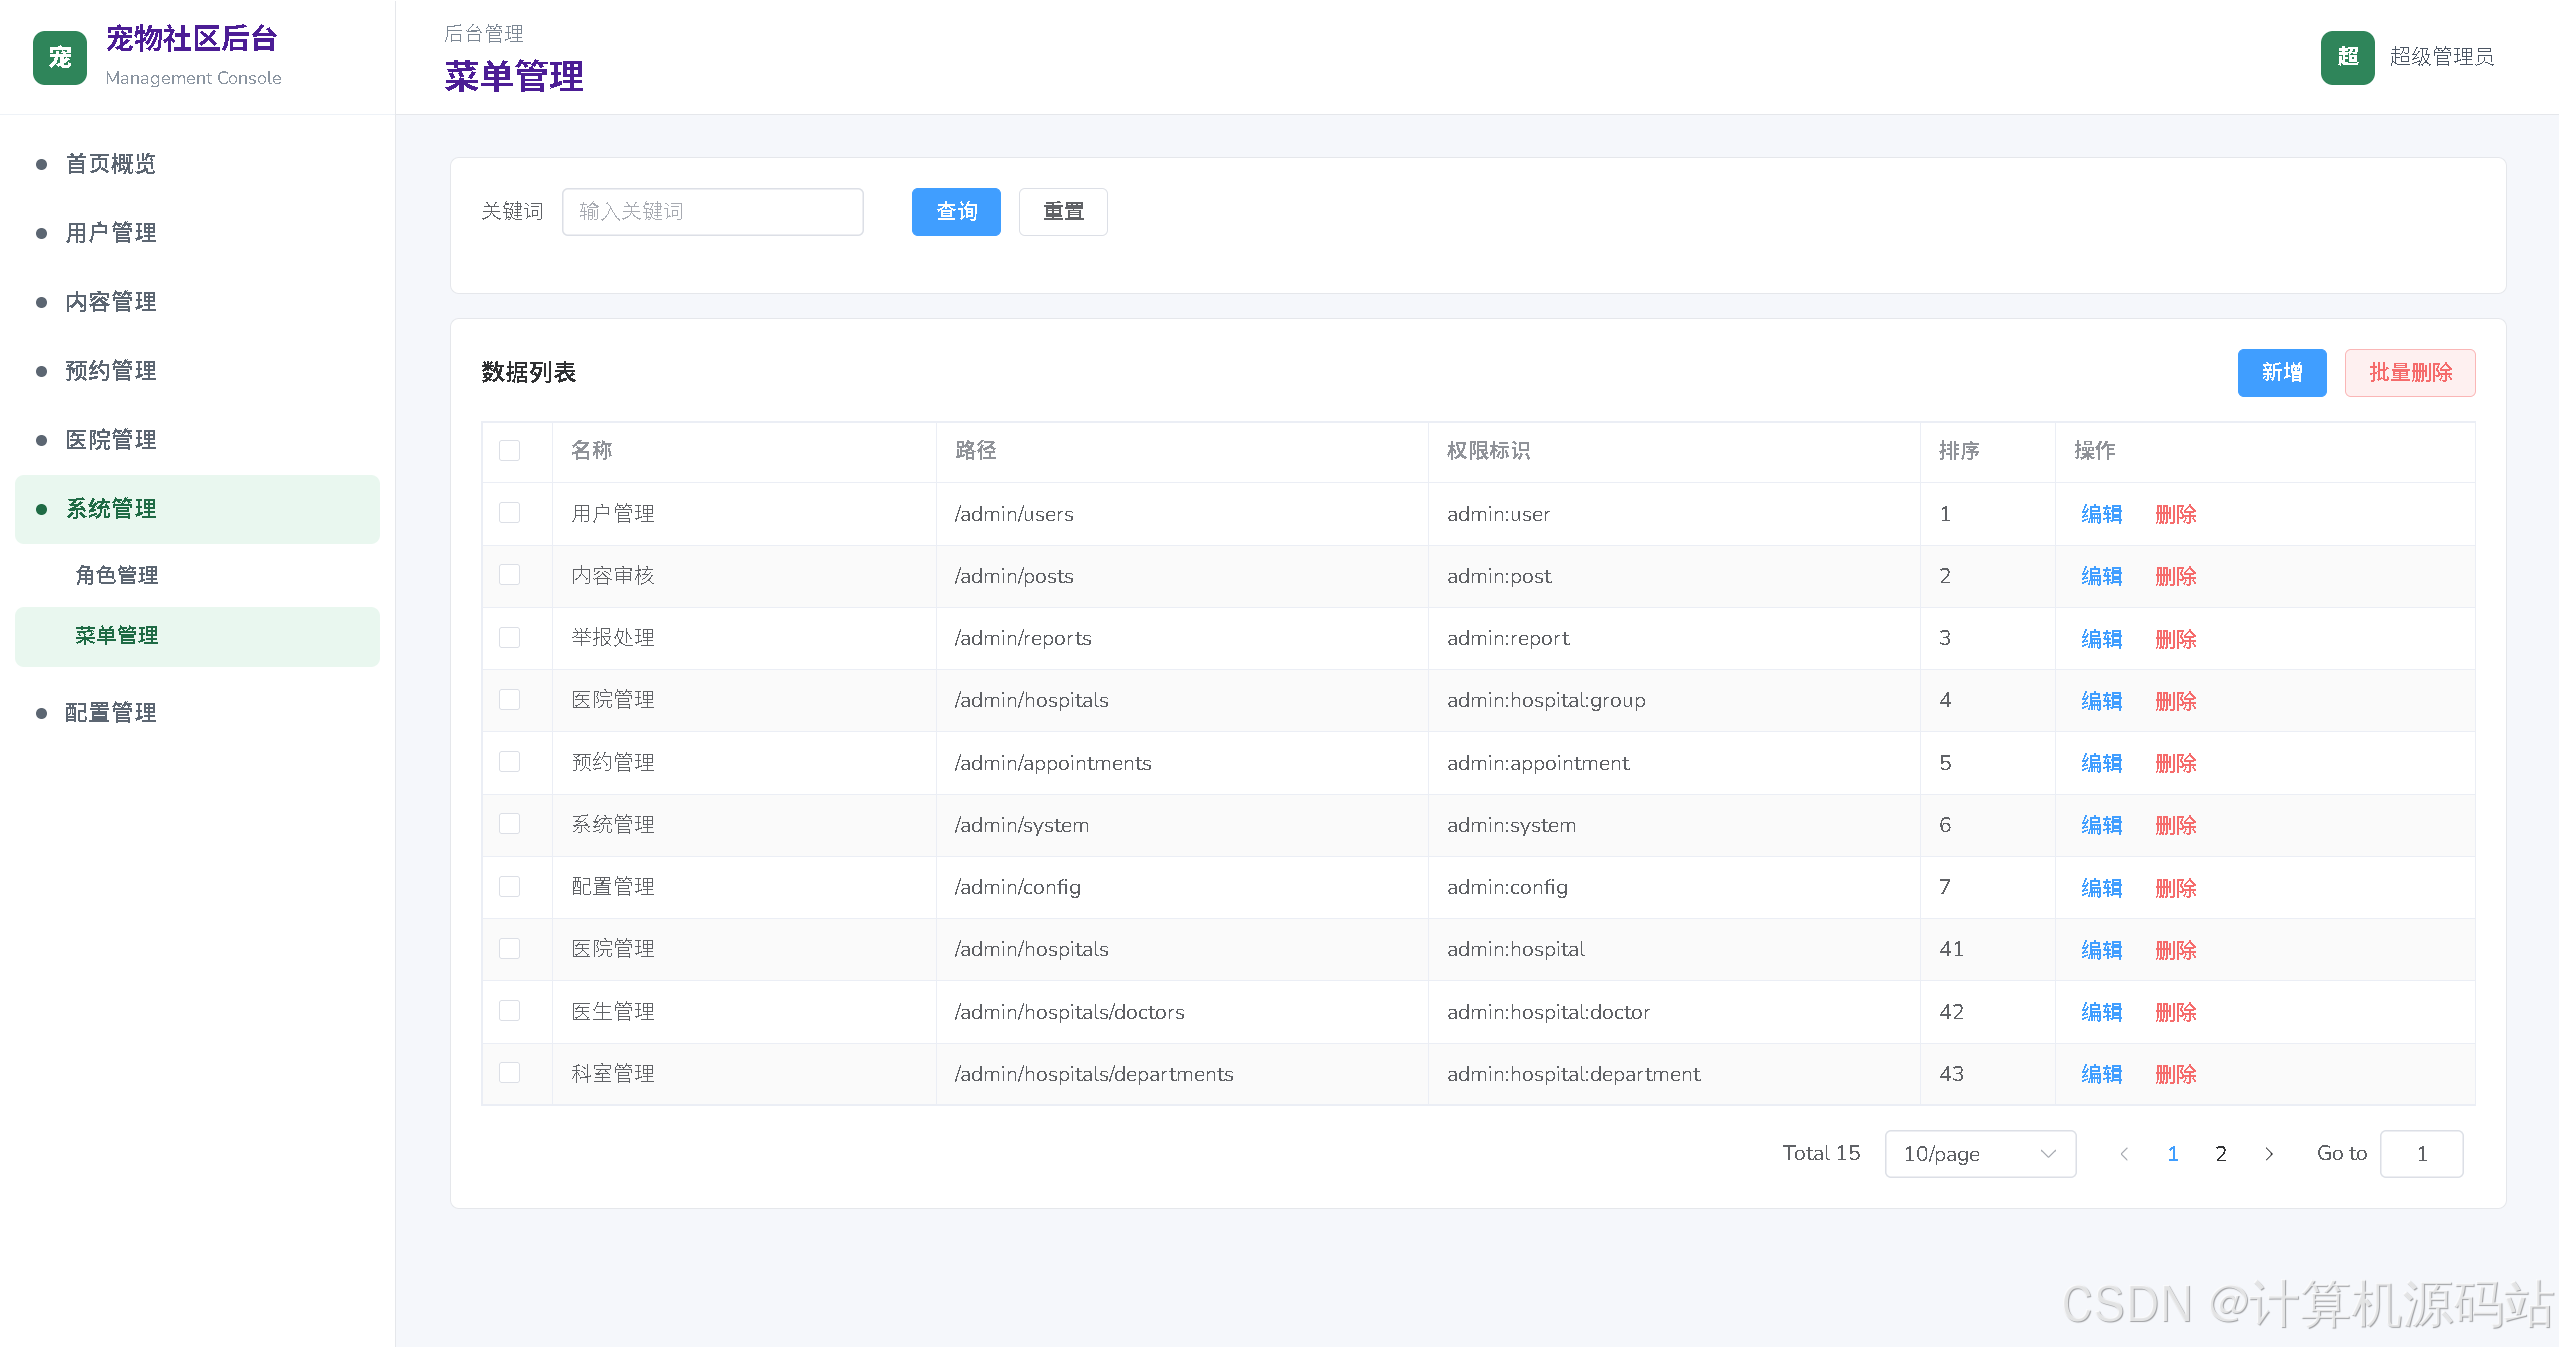
Task: Open 医院管理 in the sidebar
Action: pyautogui.click(x=197, y=440)
